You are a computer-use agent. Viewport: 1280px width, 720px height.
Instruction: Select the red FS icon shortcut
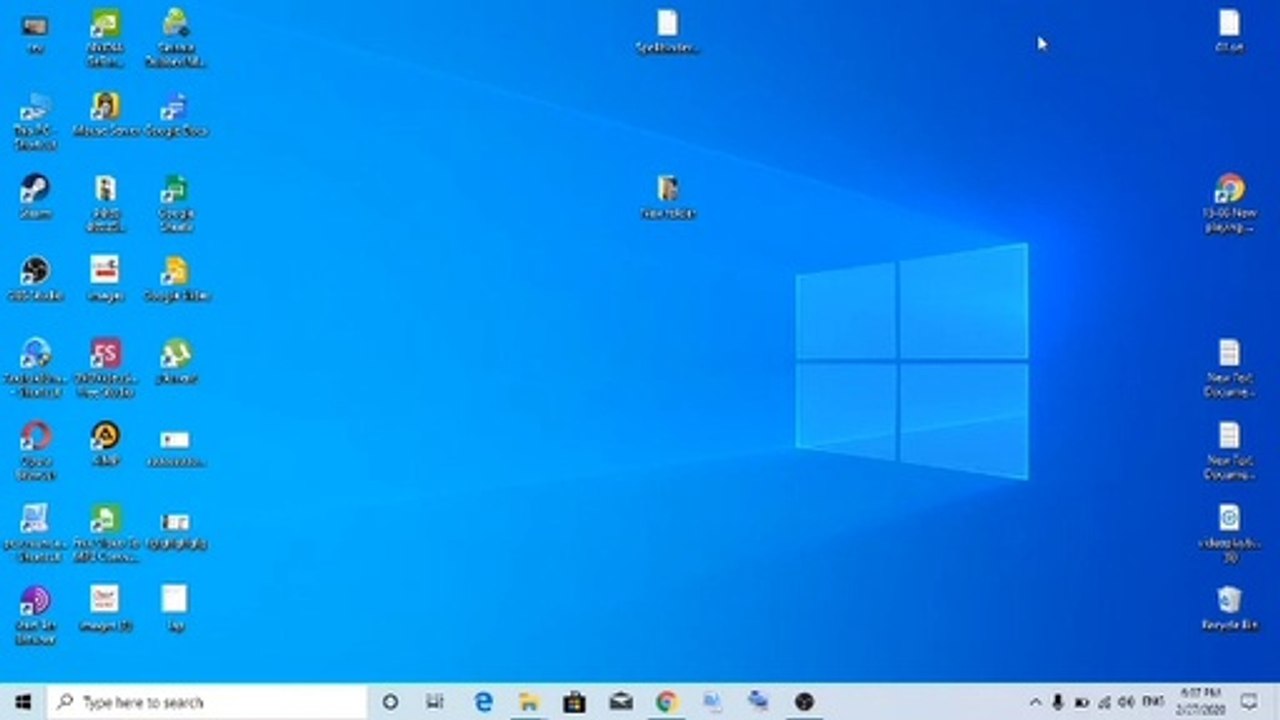point(105,367)
